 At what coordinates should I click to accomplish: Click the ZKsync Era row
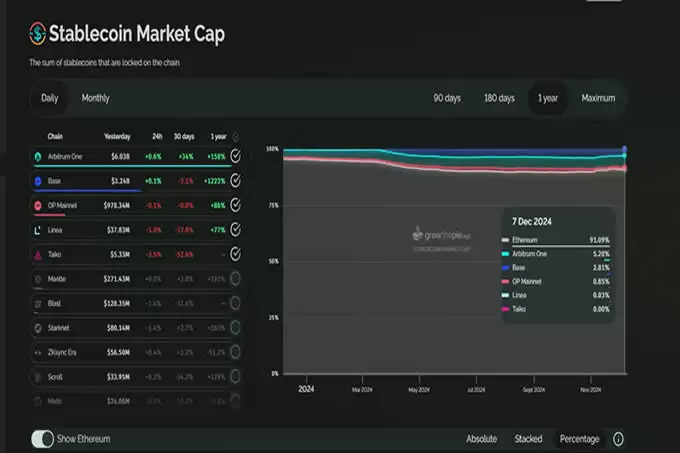(x=137, y=352)
